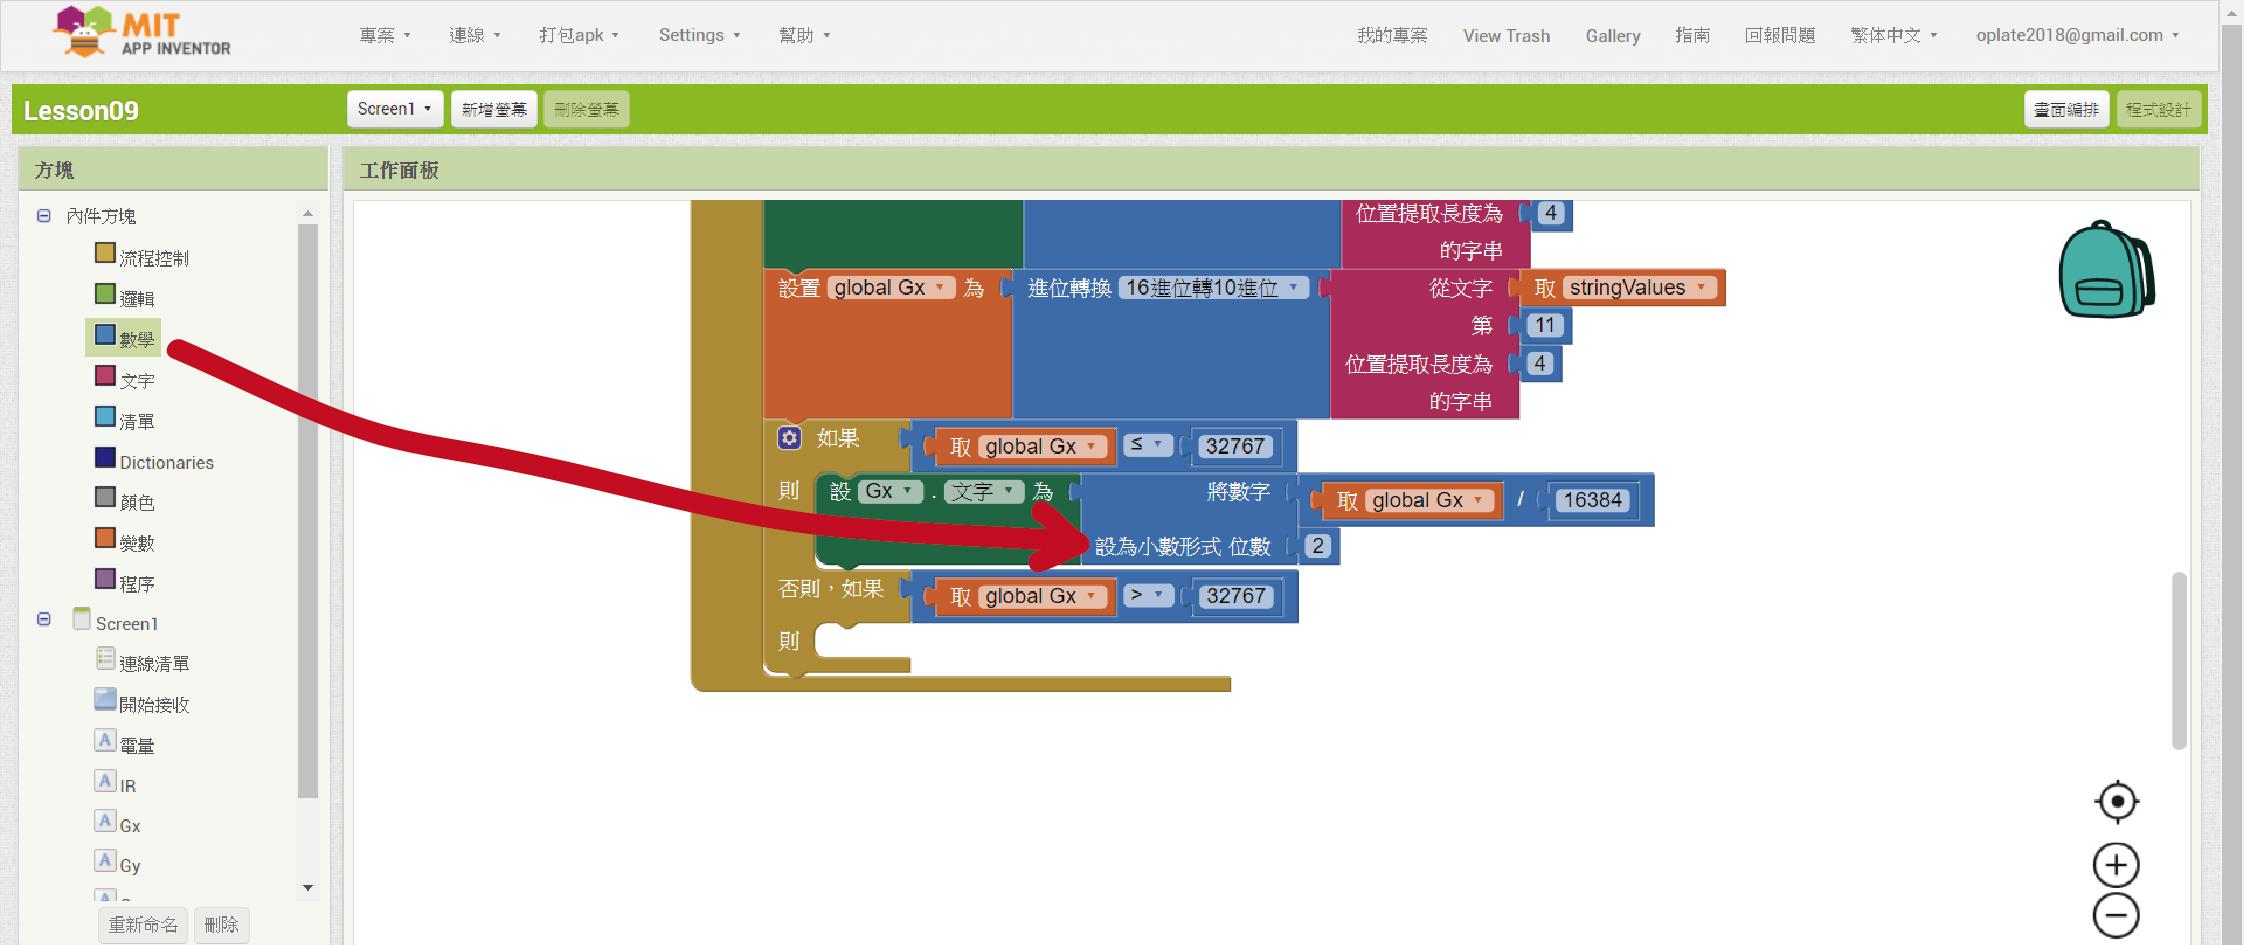Viewport: 2244px width, 945px height.
Task: Click the gear mutator icon on 如果 block
Action: click(x=789, y=438)
